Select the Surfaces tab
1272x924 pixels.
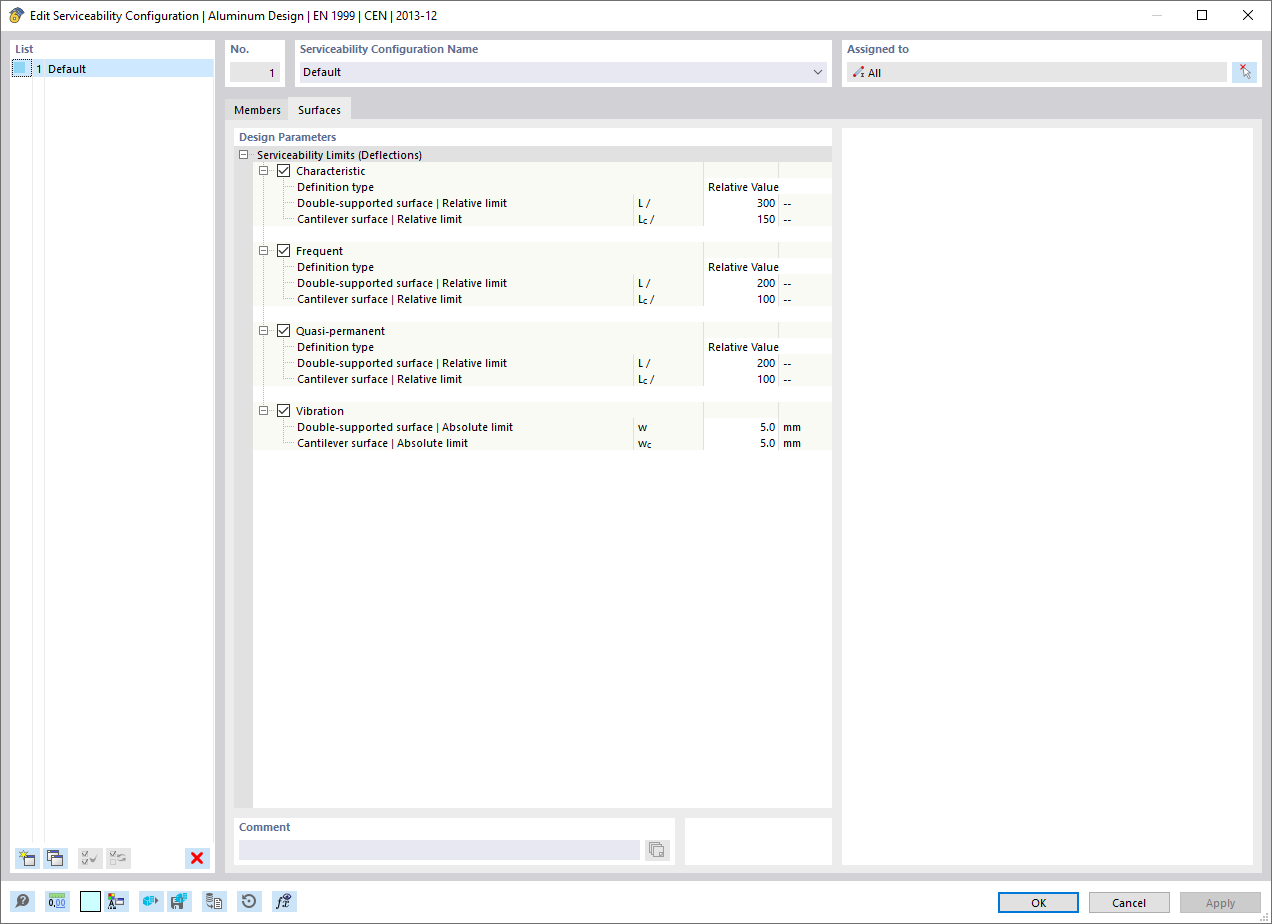[319, 110]
